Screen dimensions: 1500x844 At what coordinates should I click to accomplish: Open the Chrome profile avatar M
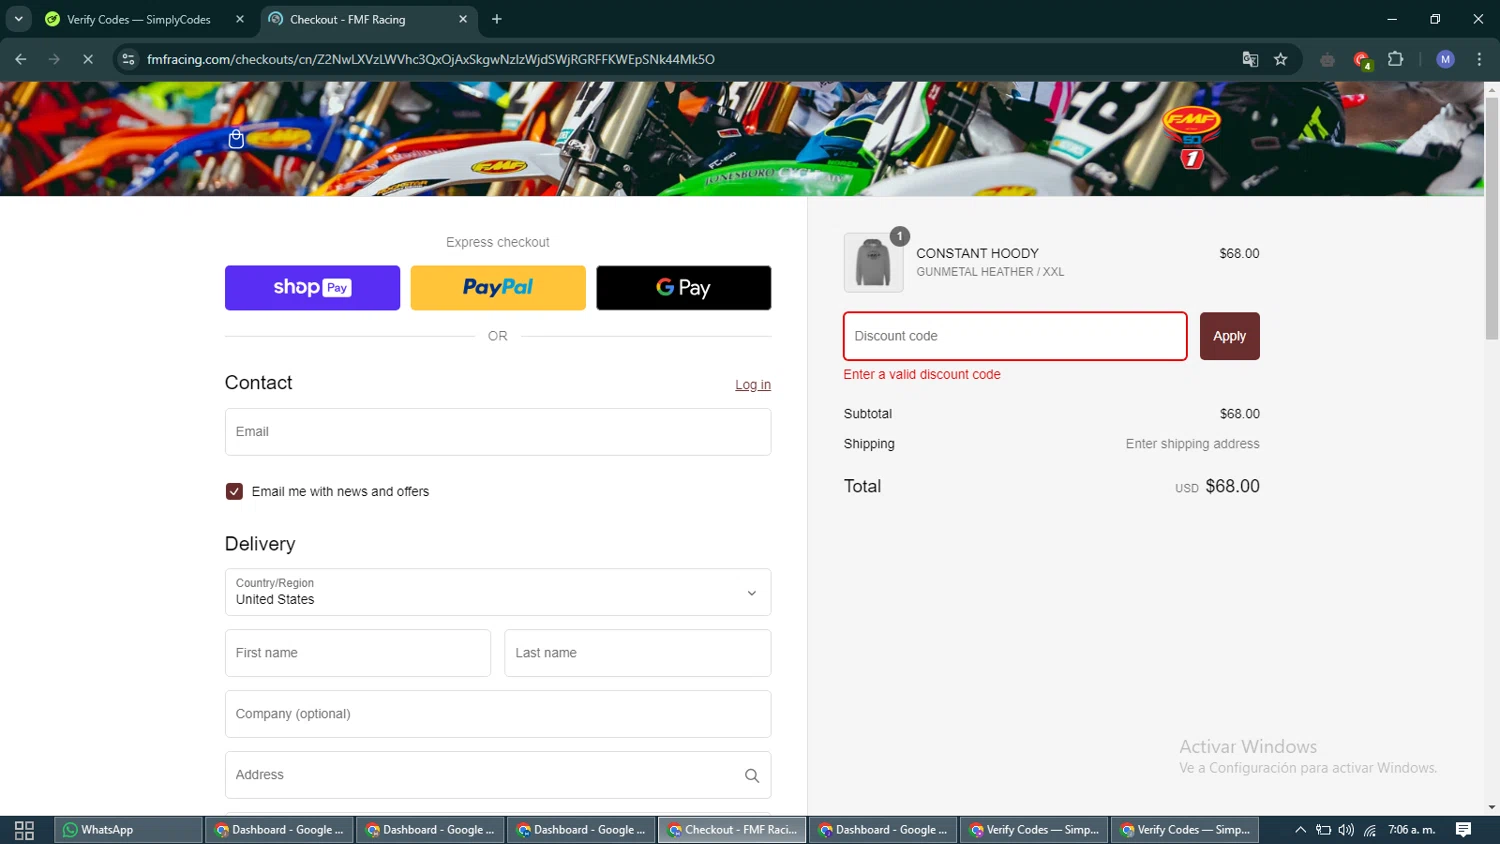point(1445,59)
